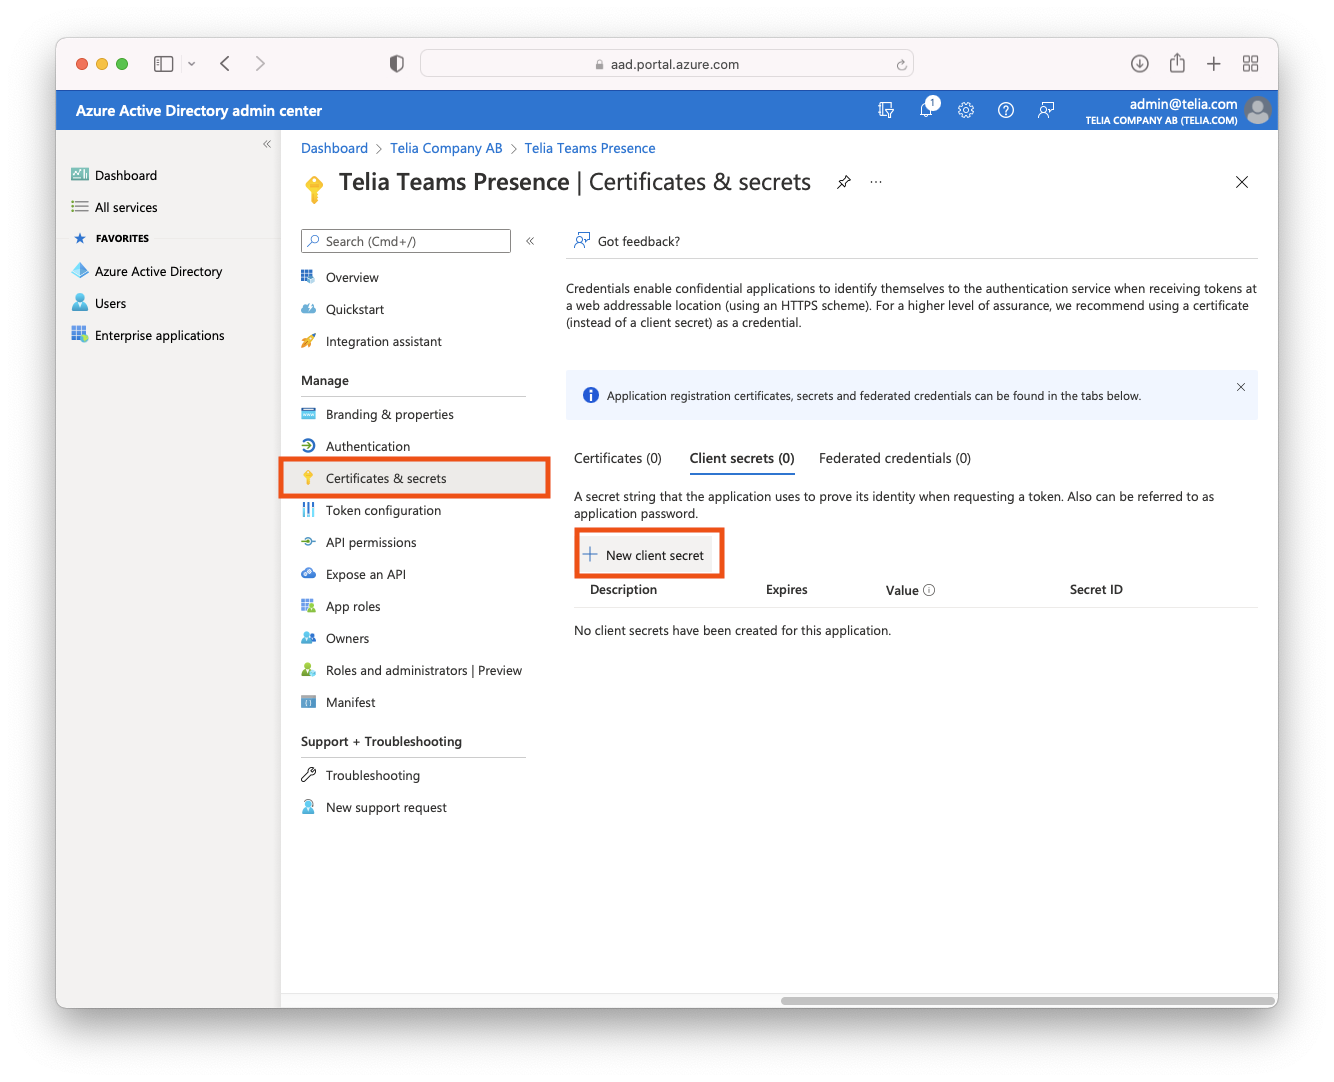This screenshot has height=1082, width=1334.
Task: Click the Owners icon
Action: tap(308, 638)
